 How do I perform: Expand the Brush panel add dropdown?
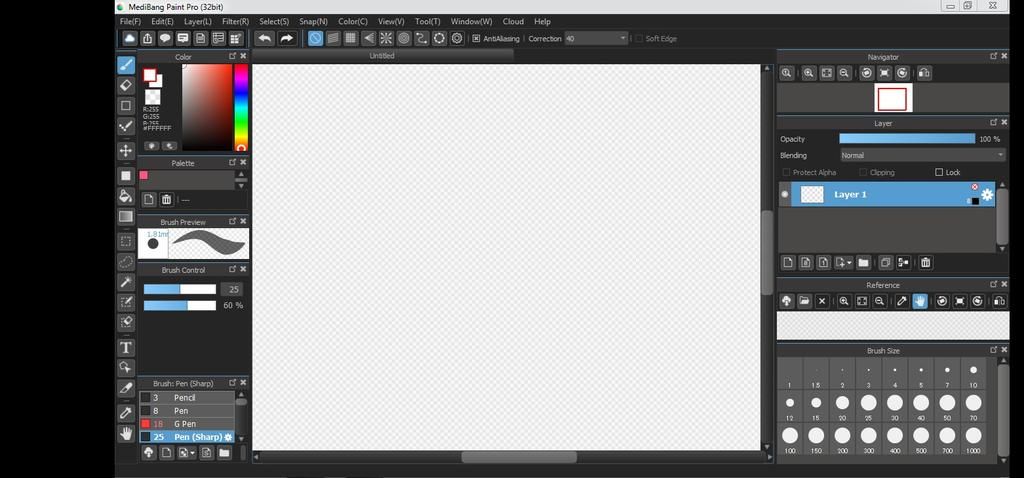coord(193,453)
